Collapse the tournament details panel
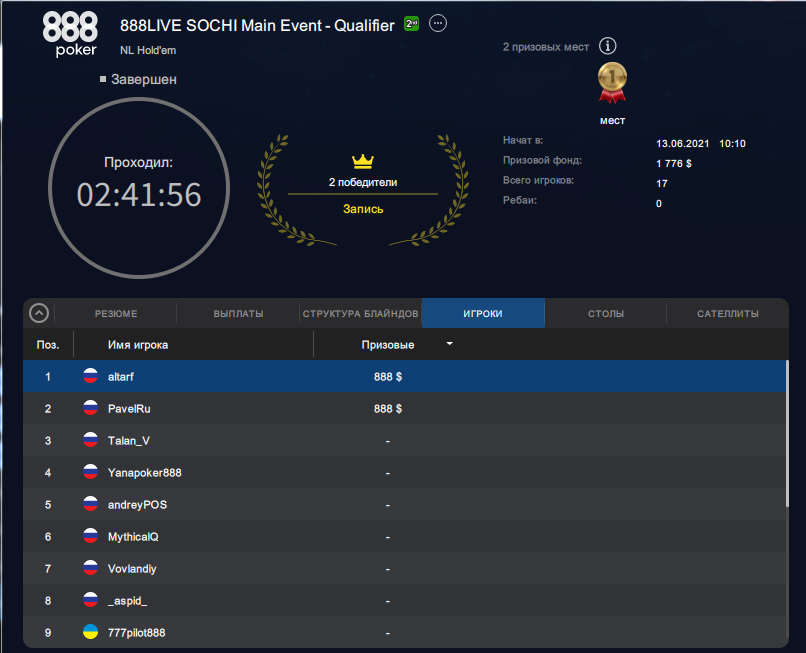 39,313
